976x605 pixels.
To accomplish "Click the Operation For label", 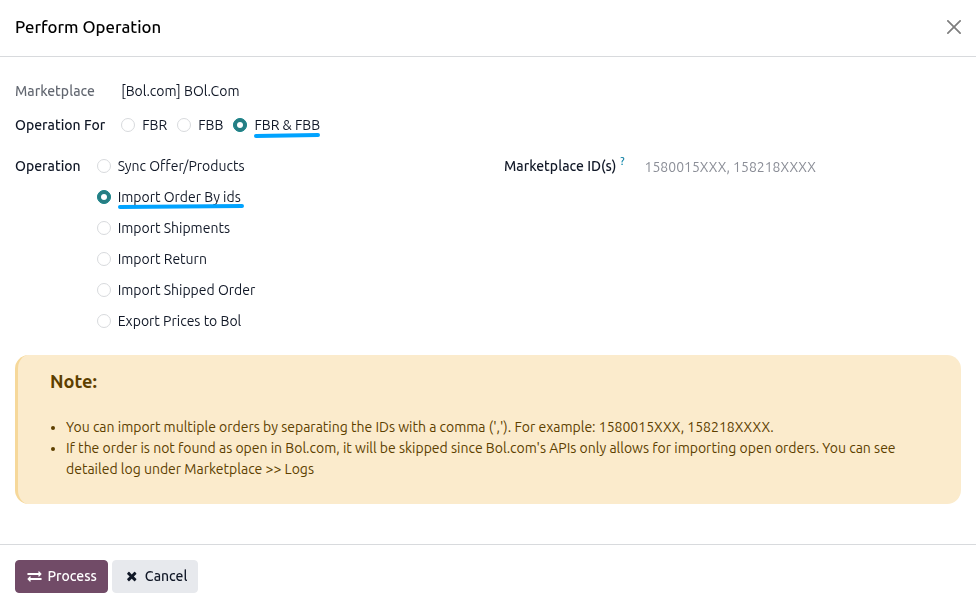I will pos(60,125).
